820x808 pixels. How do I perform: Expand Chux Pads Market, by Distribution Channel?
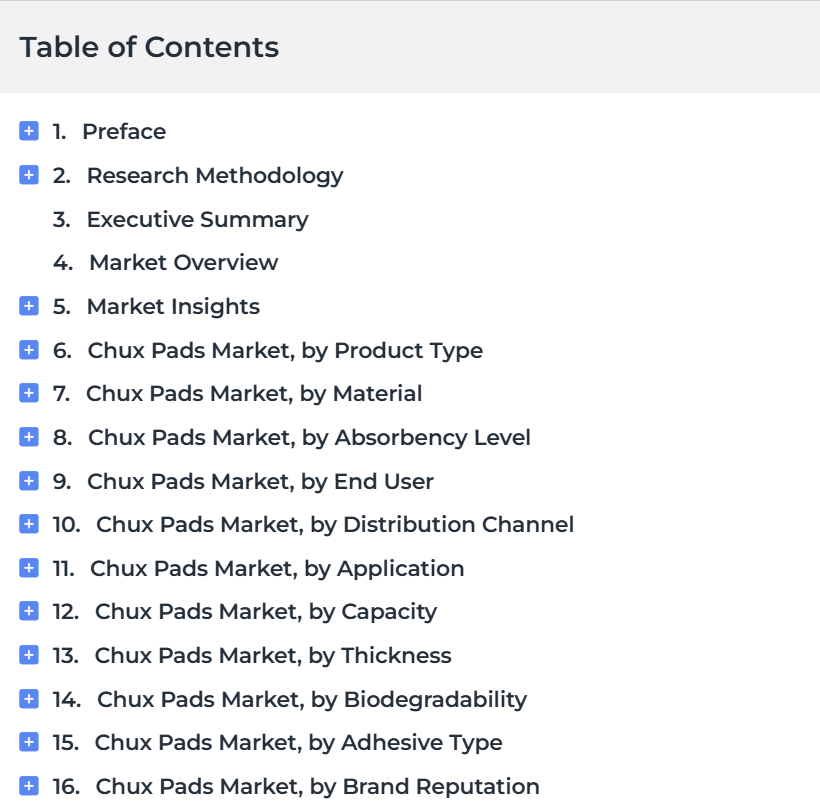click(x=29, y=524)
